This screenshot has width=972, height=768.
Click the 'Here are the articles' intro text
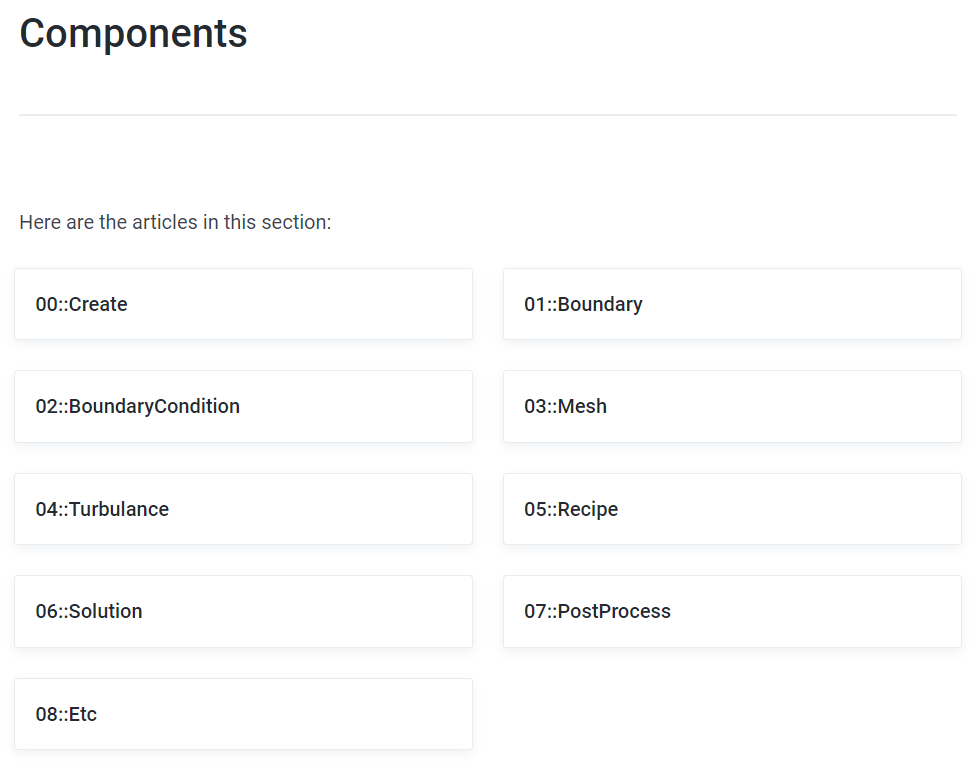tap(175, 222)
